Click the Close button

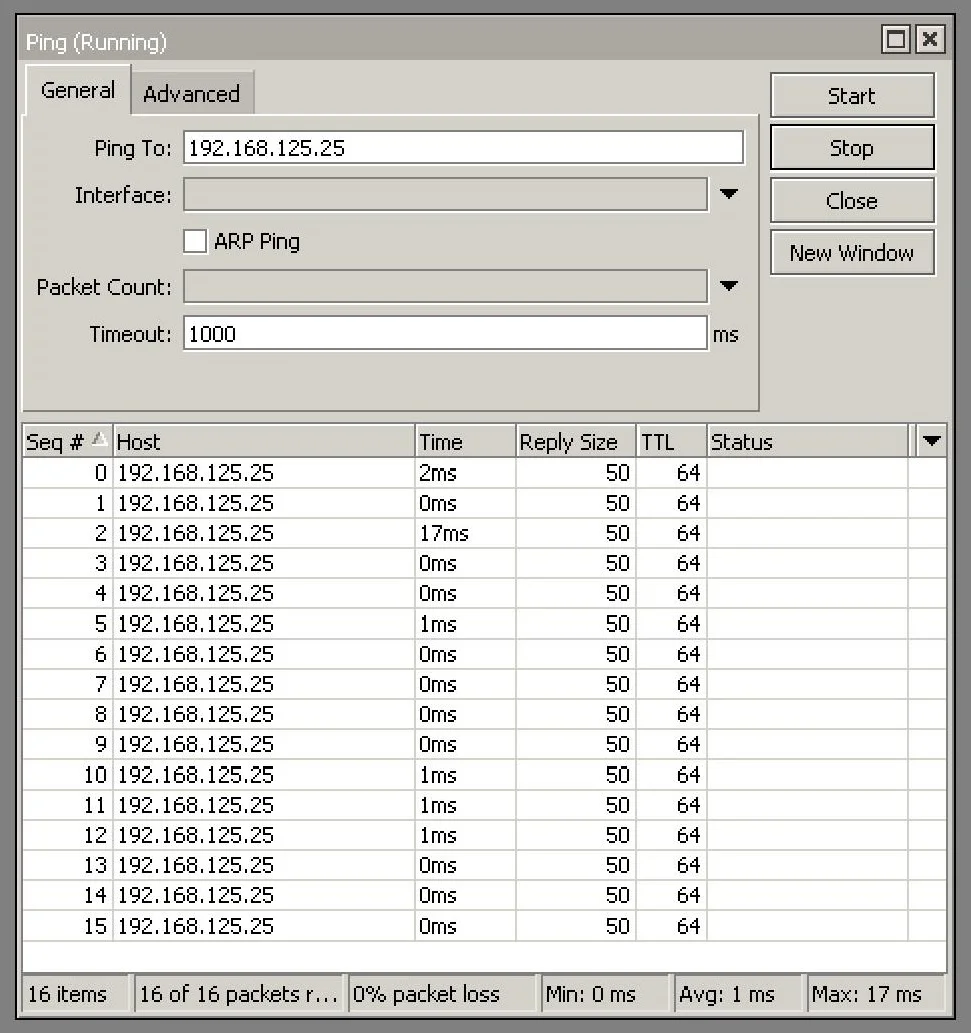click(x=851, y=201)
